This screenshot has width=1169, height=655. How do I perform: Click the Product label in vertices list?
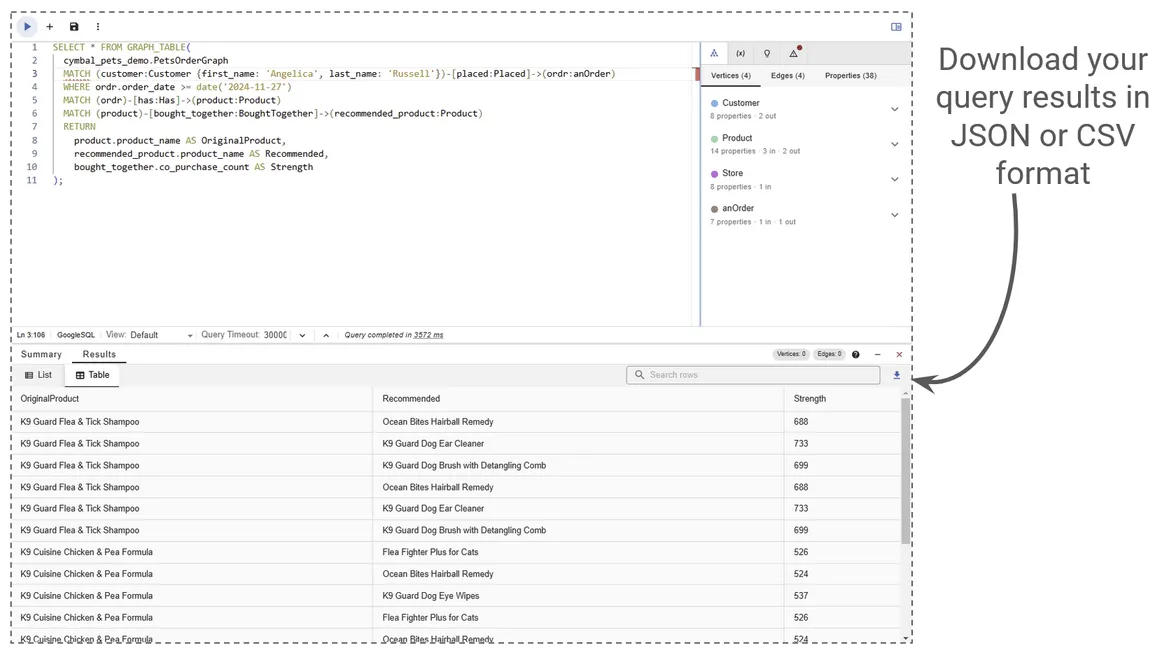coord(737,138)
